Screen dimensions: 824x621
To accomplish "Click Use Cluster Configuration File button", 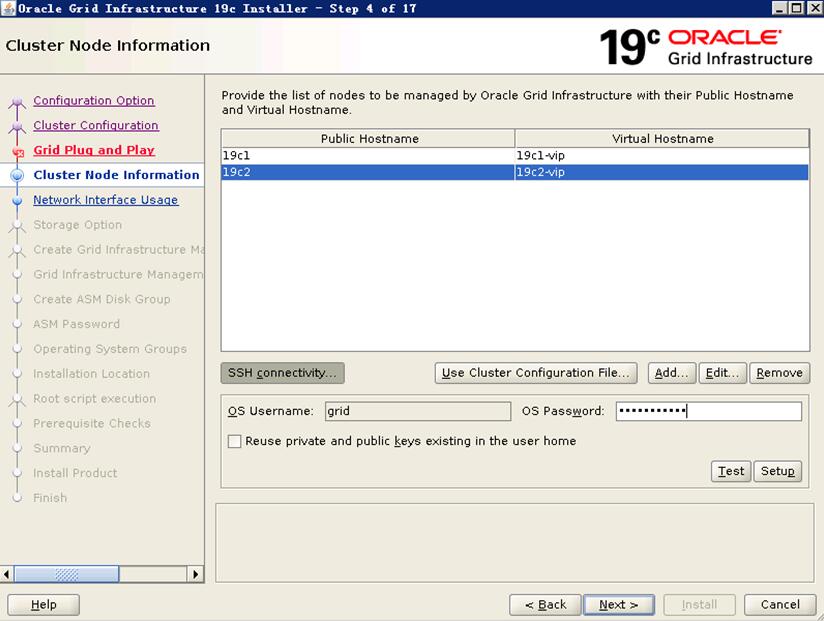I will [x=535, y=373].
